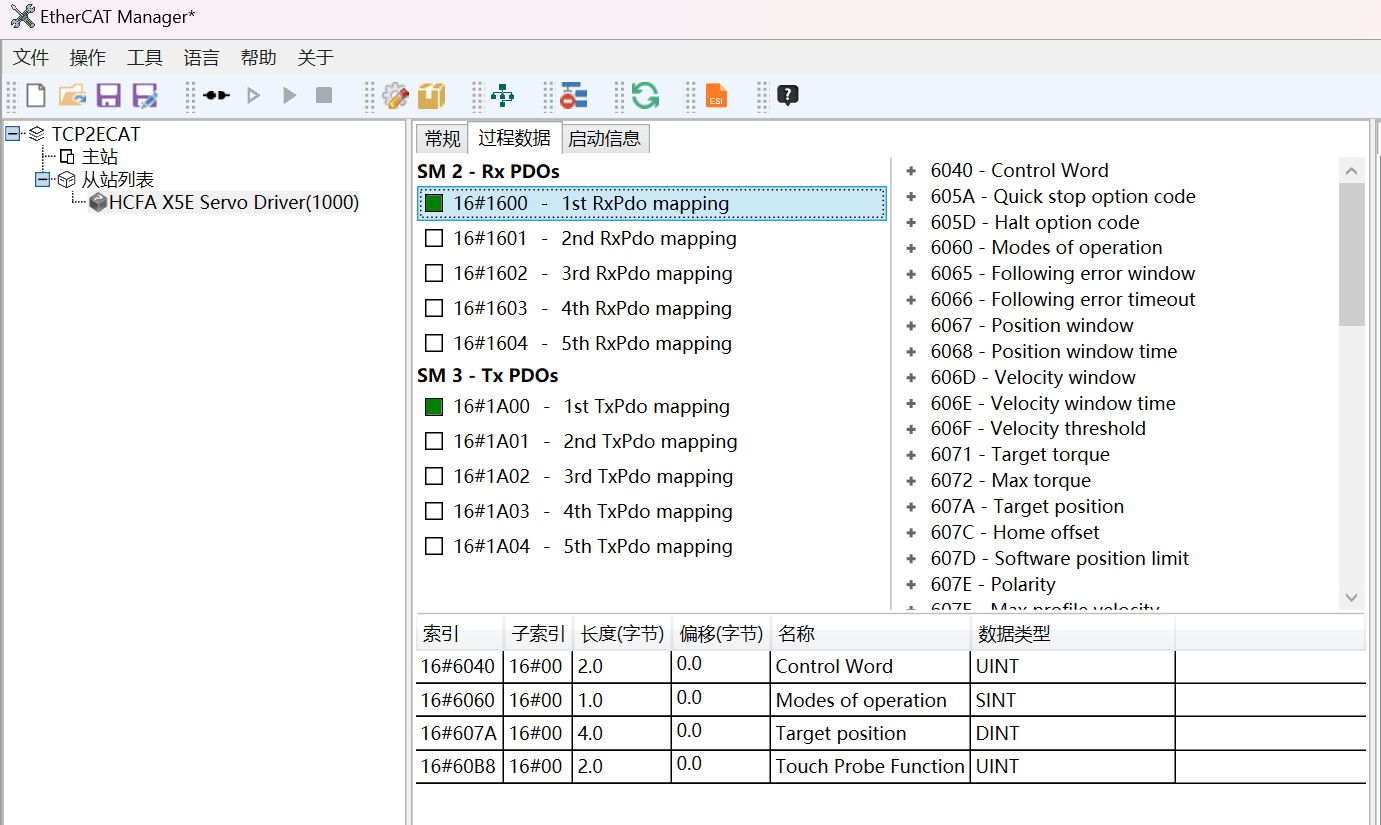Click the 名称 column header

point(870,634)
